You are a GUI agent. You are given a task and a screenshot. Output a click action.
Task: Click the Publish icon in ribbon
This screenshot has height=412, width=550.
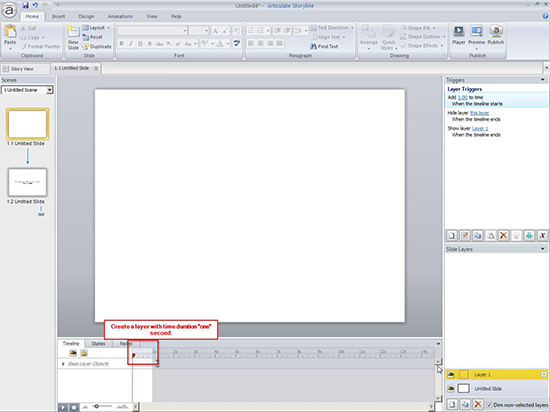pos(496,32)
